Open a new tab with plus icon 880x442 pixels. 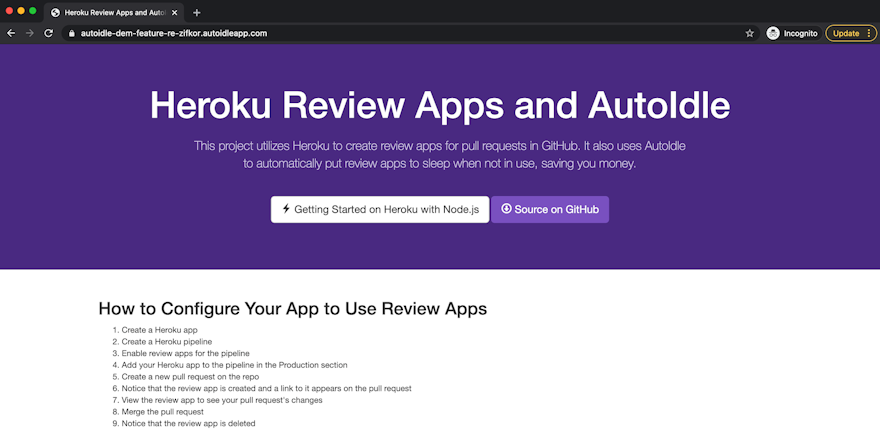[x=196, y=12]
